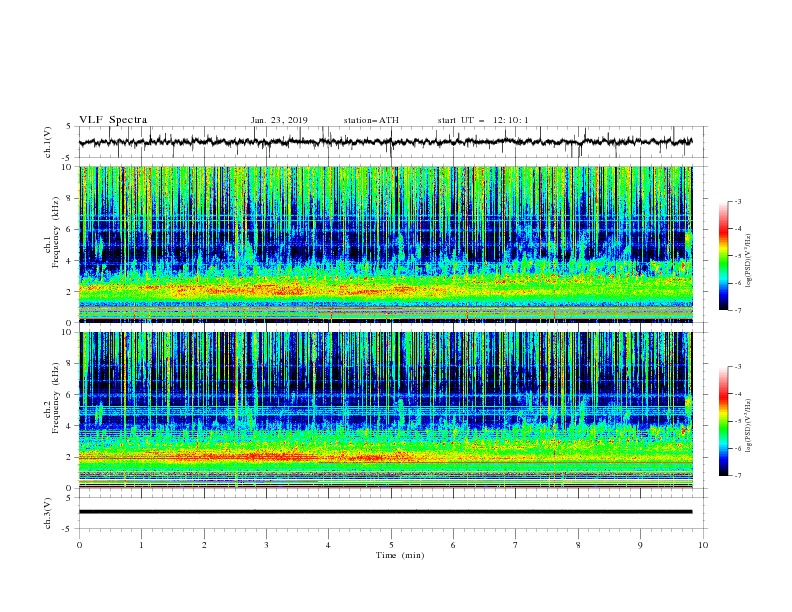Click the time axis tick label "3"
792x612 pixels.
pyautogui.click(x=266, y=545)
